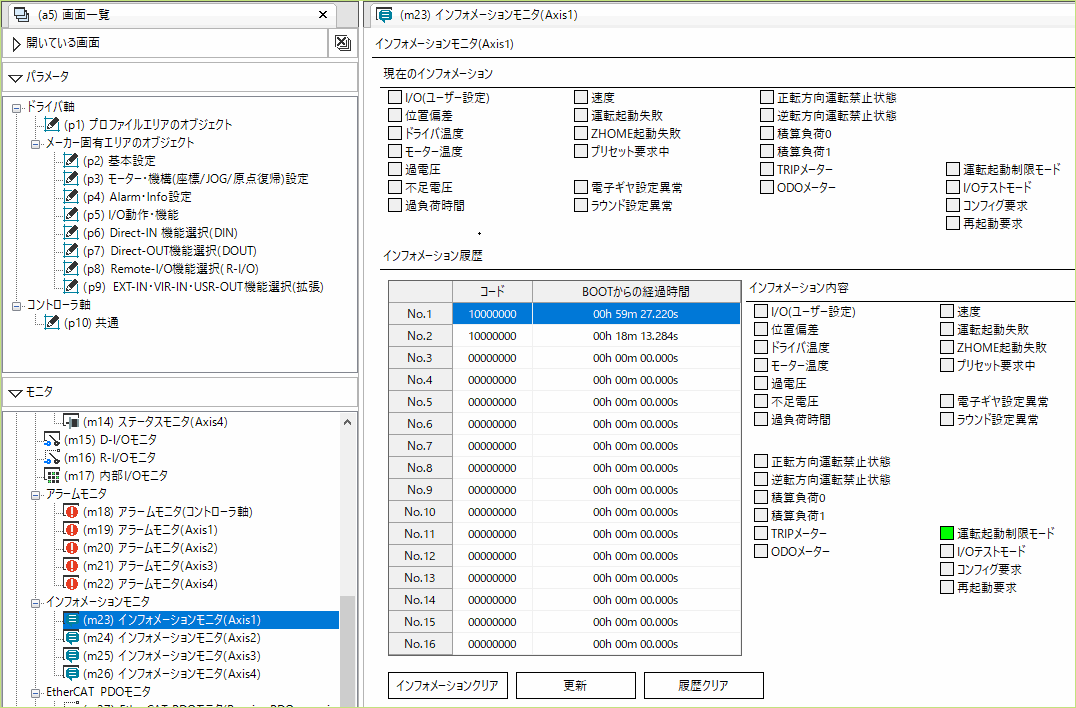Collapse the パラメータ section
The width and height of the screenshot is (1076, 708).
tap(14, 77)
